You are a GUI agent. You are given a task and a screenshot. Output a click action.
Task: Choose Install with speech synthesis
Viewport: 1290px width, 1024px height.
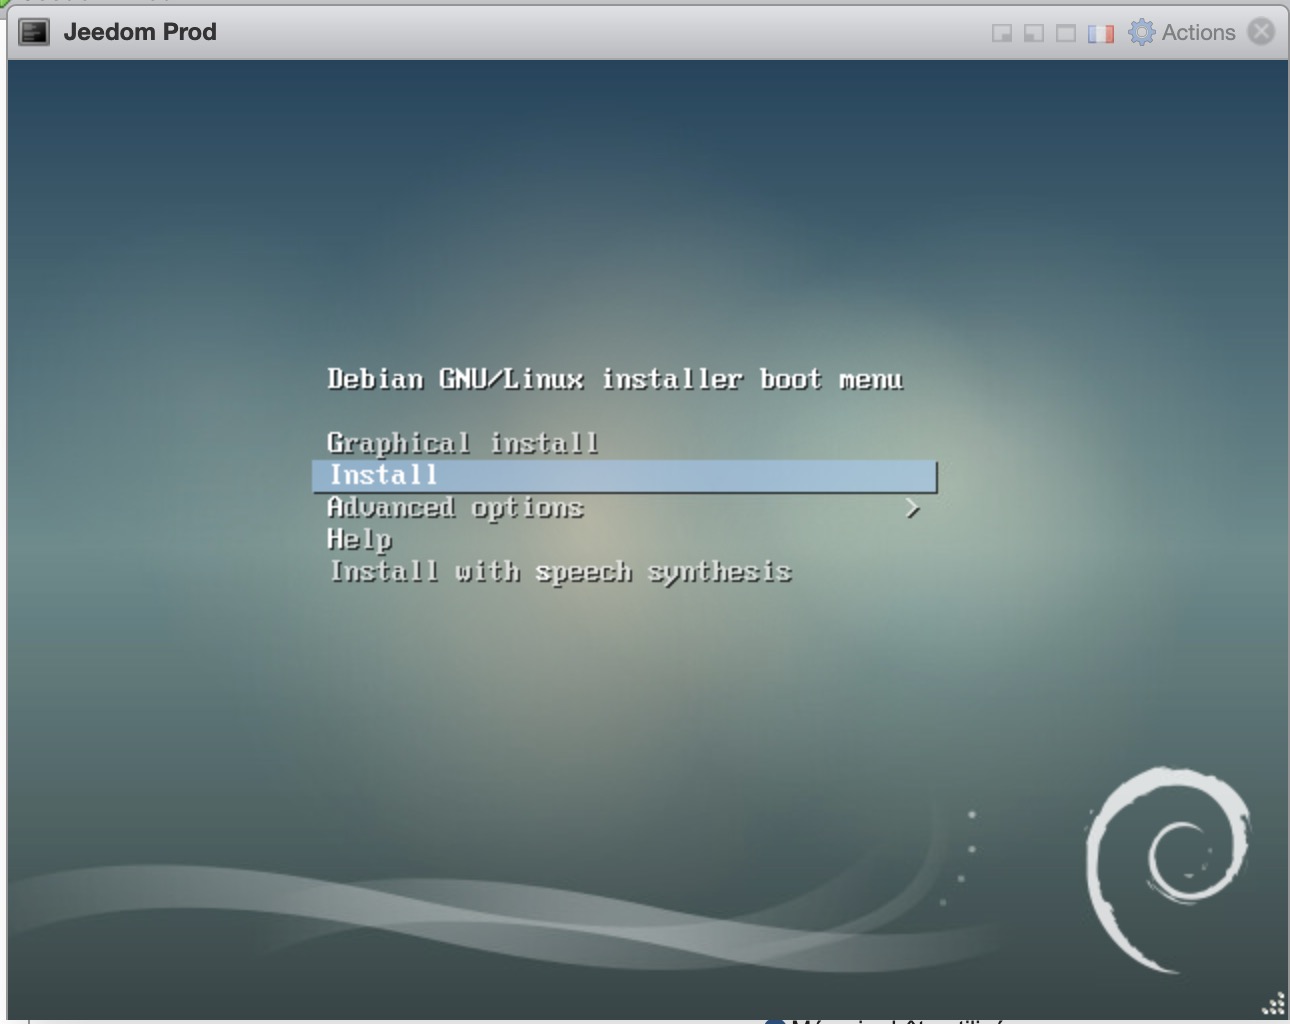coord(560,572)
